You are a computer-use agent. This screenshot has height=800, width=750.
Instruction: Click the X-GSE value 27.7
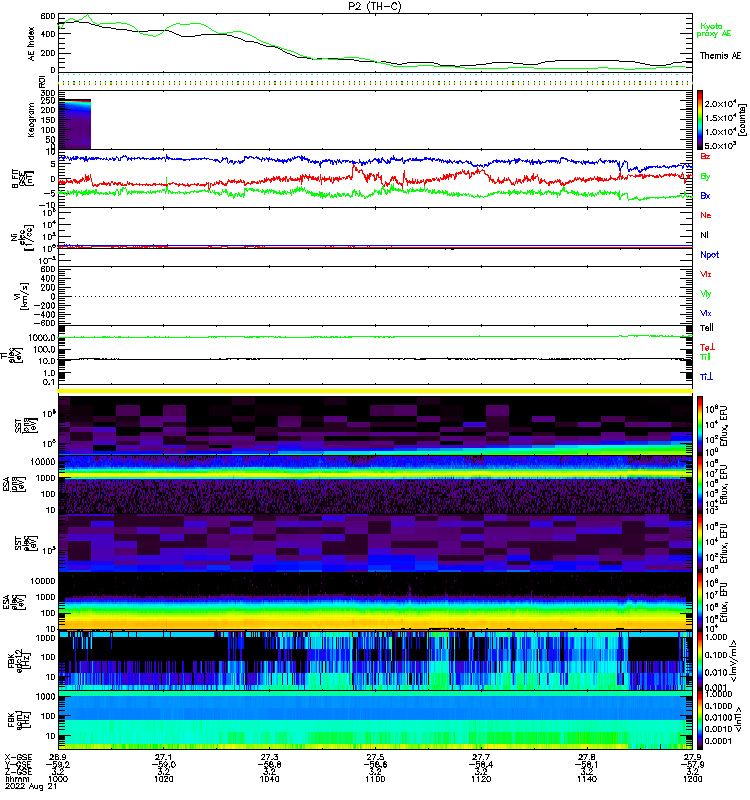pos(481,757)
